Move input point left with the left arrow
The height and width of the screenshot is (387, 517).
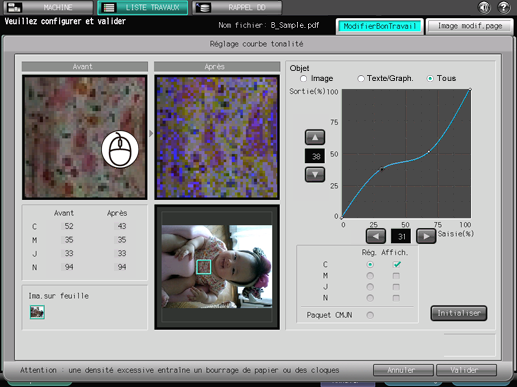376,236
